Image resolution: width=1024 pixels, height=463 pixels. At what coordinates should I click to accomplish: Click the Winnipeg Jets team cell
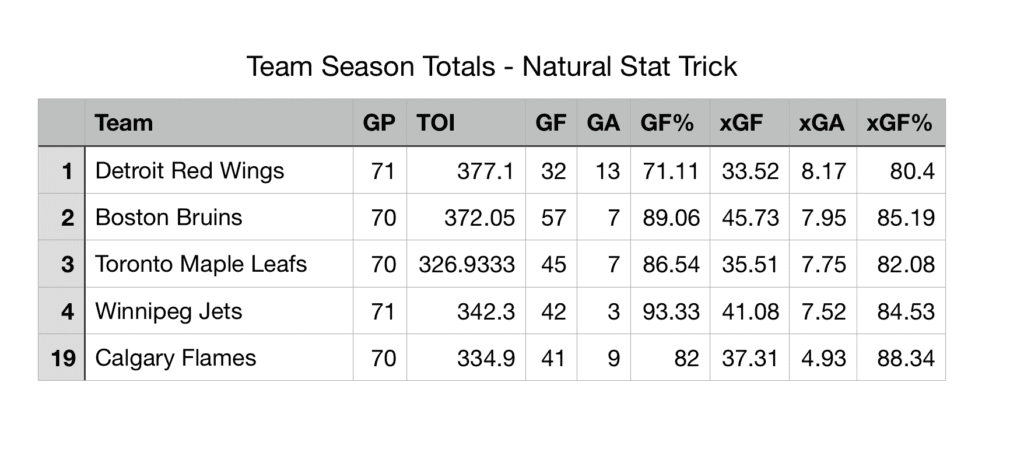(x=168, y=311)
